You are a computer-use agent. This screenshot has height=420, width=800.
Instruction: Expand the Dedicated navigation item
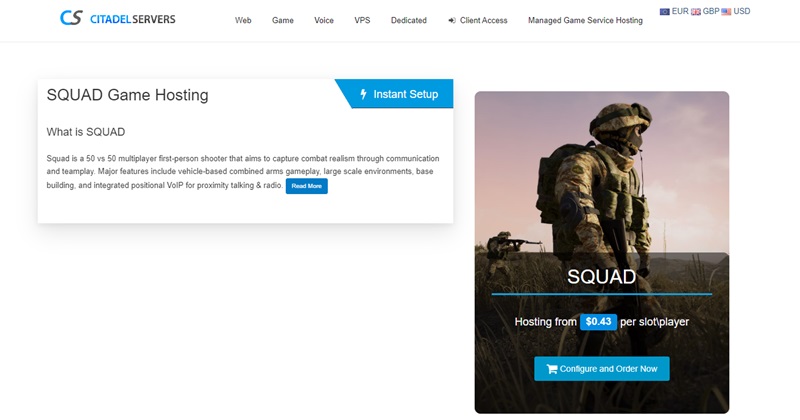click(408, 20)
